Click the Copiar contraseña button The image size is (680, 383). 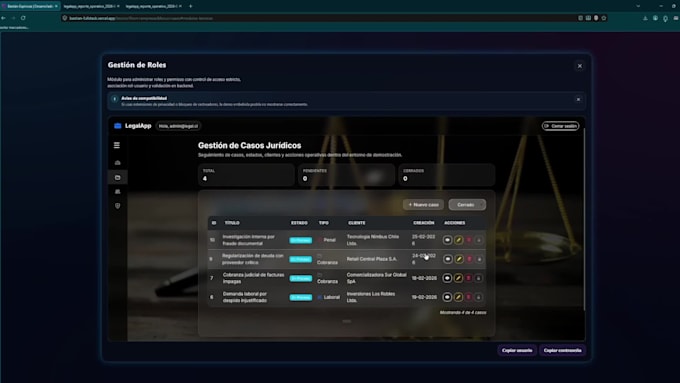(x=562, y=350)
